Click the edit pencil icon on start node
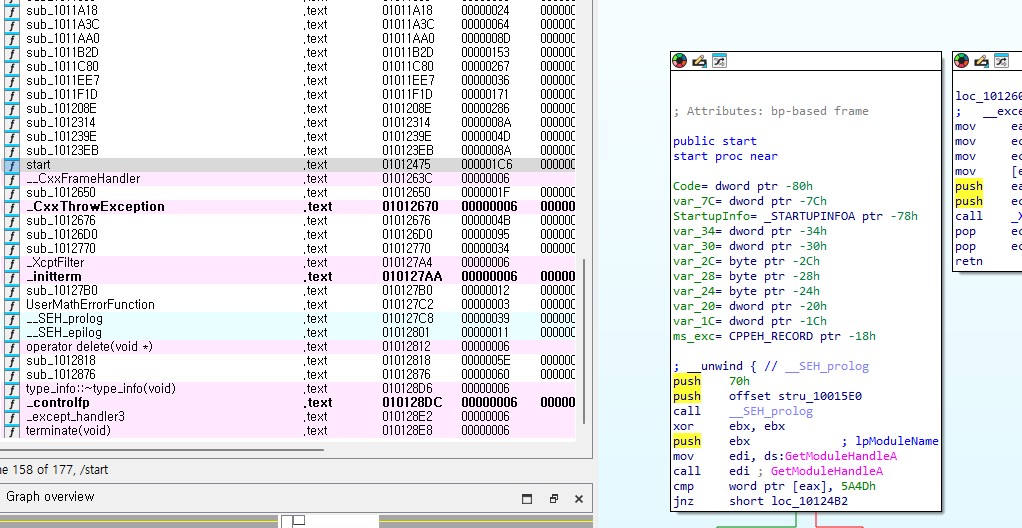Viewport: 1022px width, 528px height. point(699,61)
